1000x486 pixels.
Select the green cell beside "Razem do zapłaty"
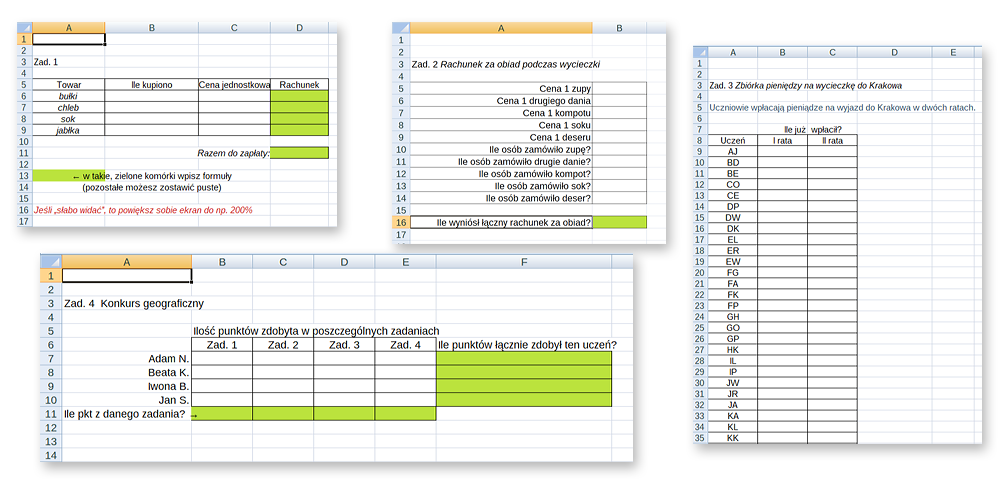pos(299,152)
